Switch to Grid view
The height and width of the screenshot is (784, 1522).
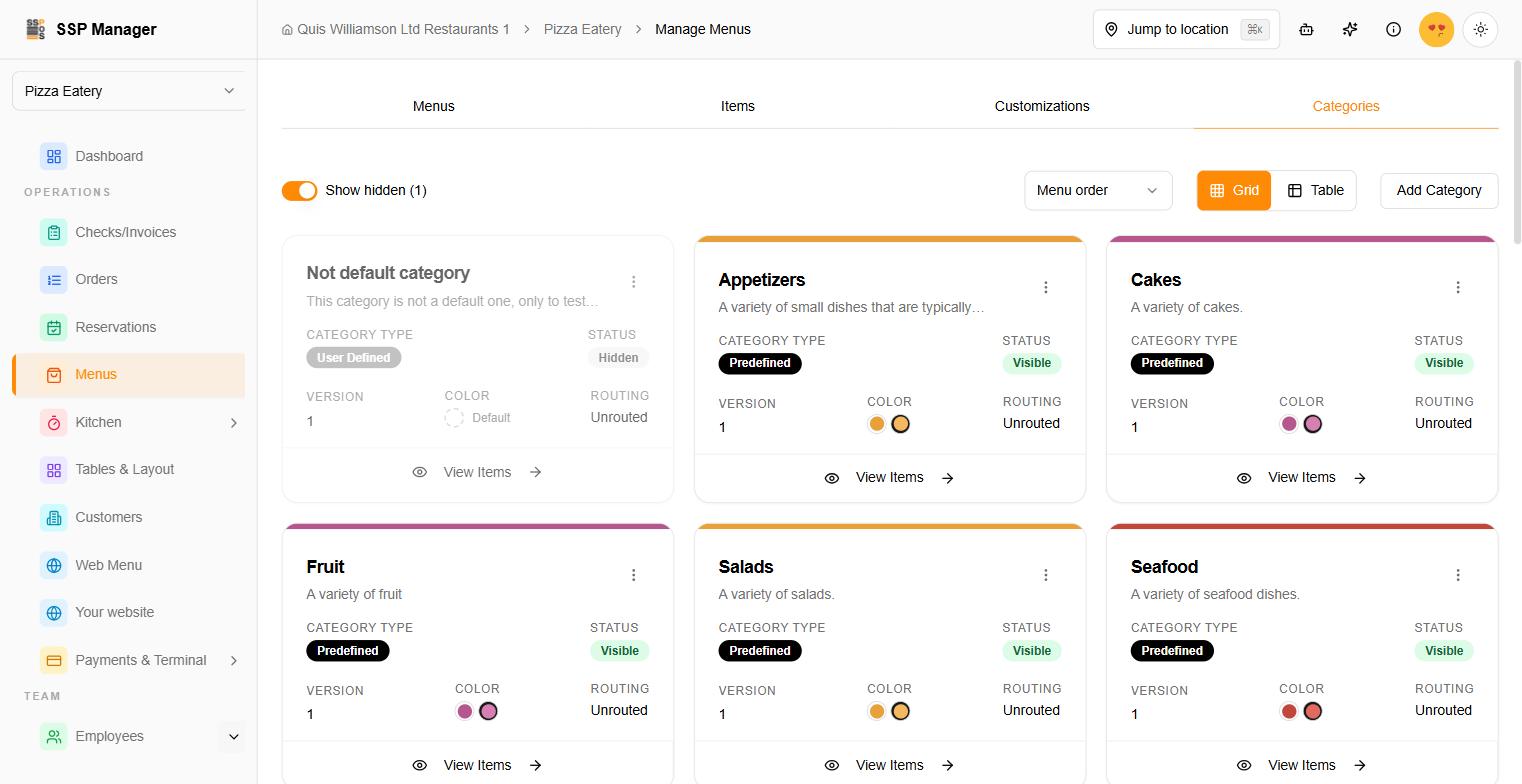pyautogui.click(x=1234, y=190)
